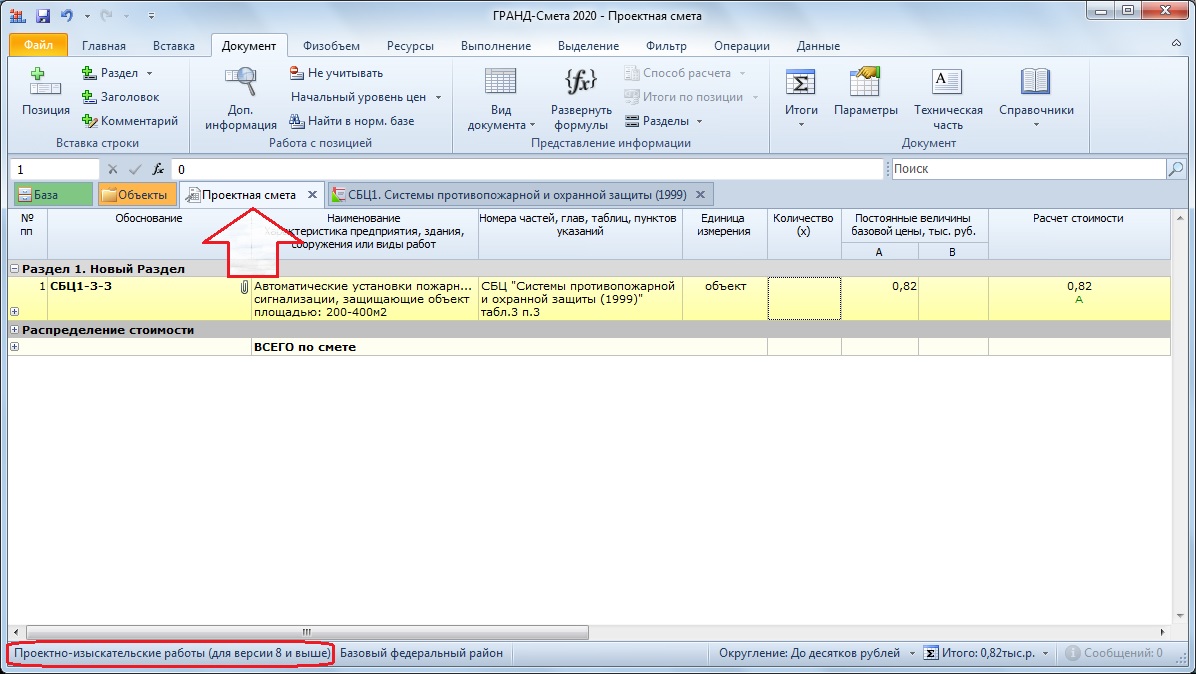The height and width of the screenshot is (674, 1196).
Task: Open the Раздел dropdown arrow
Action: pyautogui.click(x=150, y=73)
